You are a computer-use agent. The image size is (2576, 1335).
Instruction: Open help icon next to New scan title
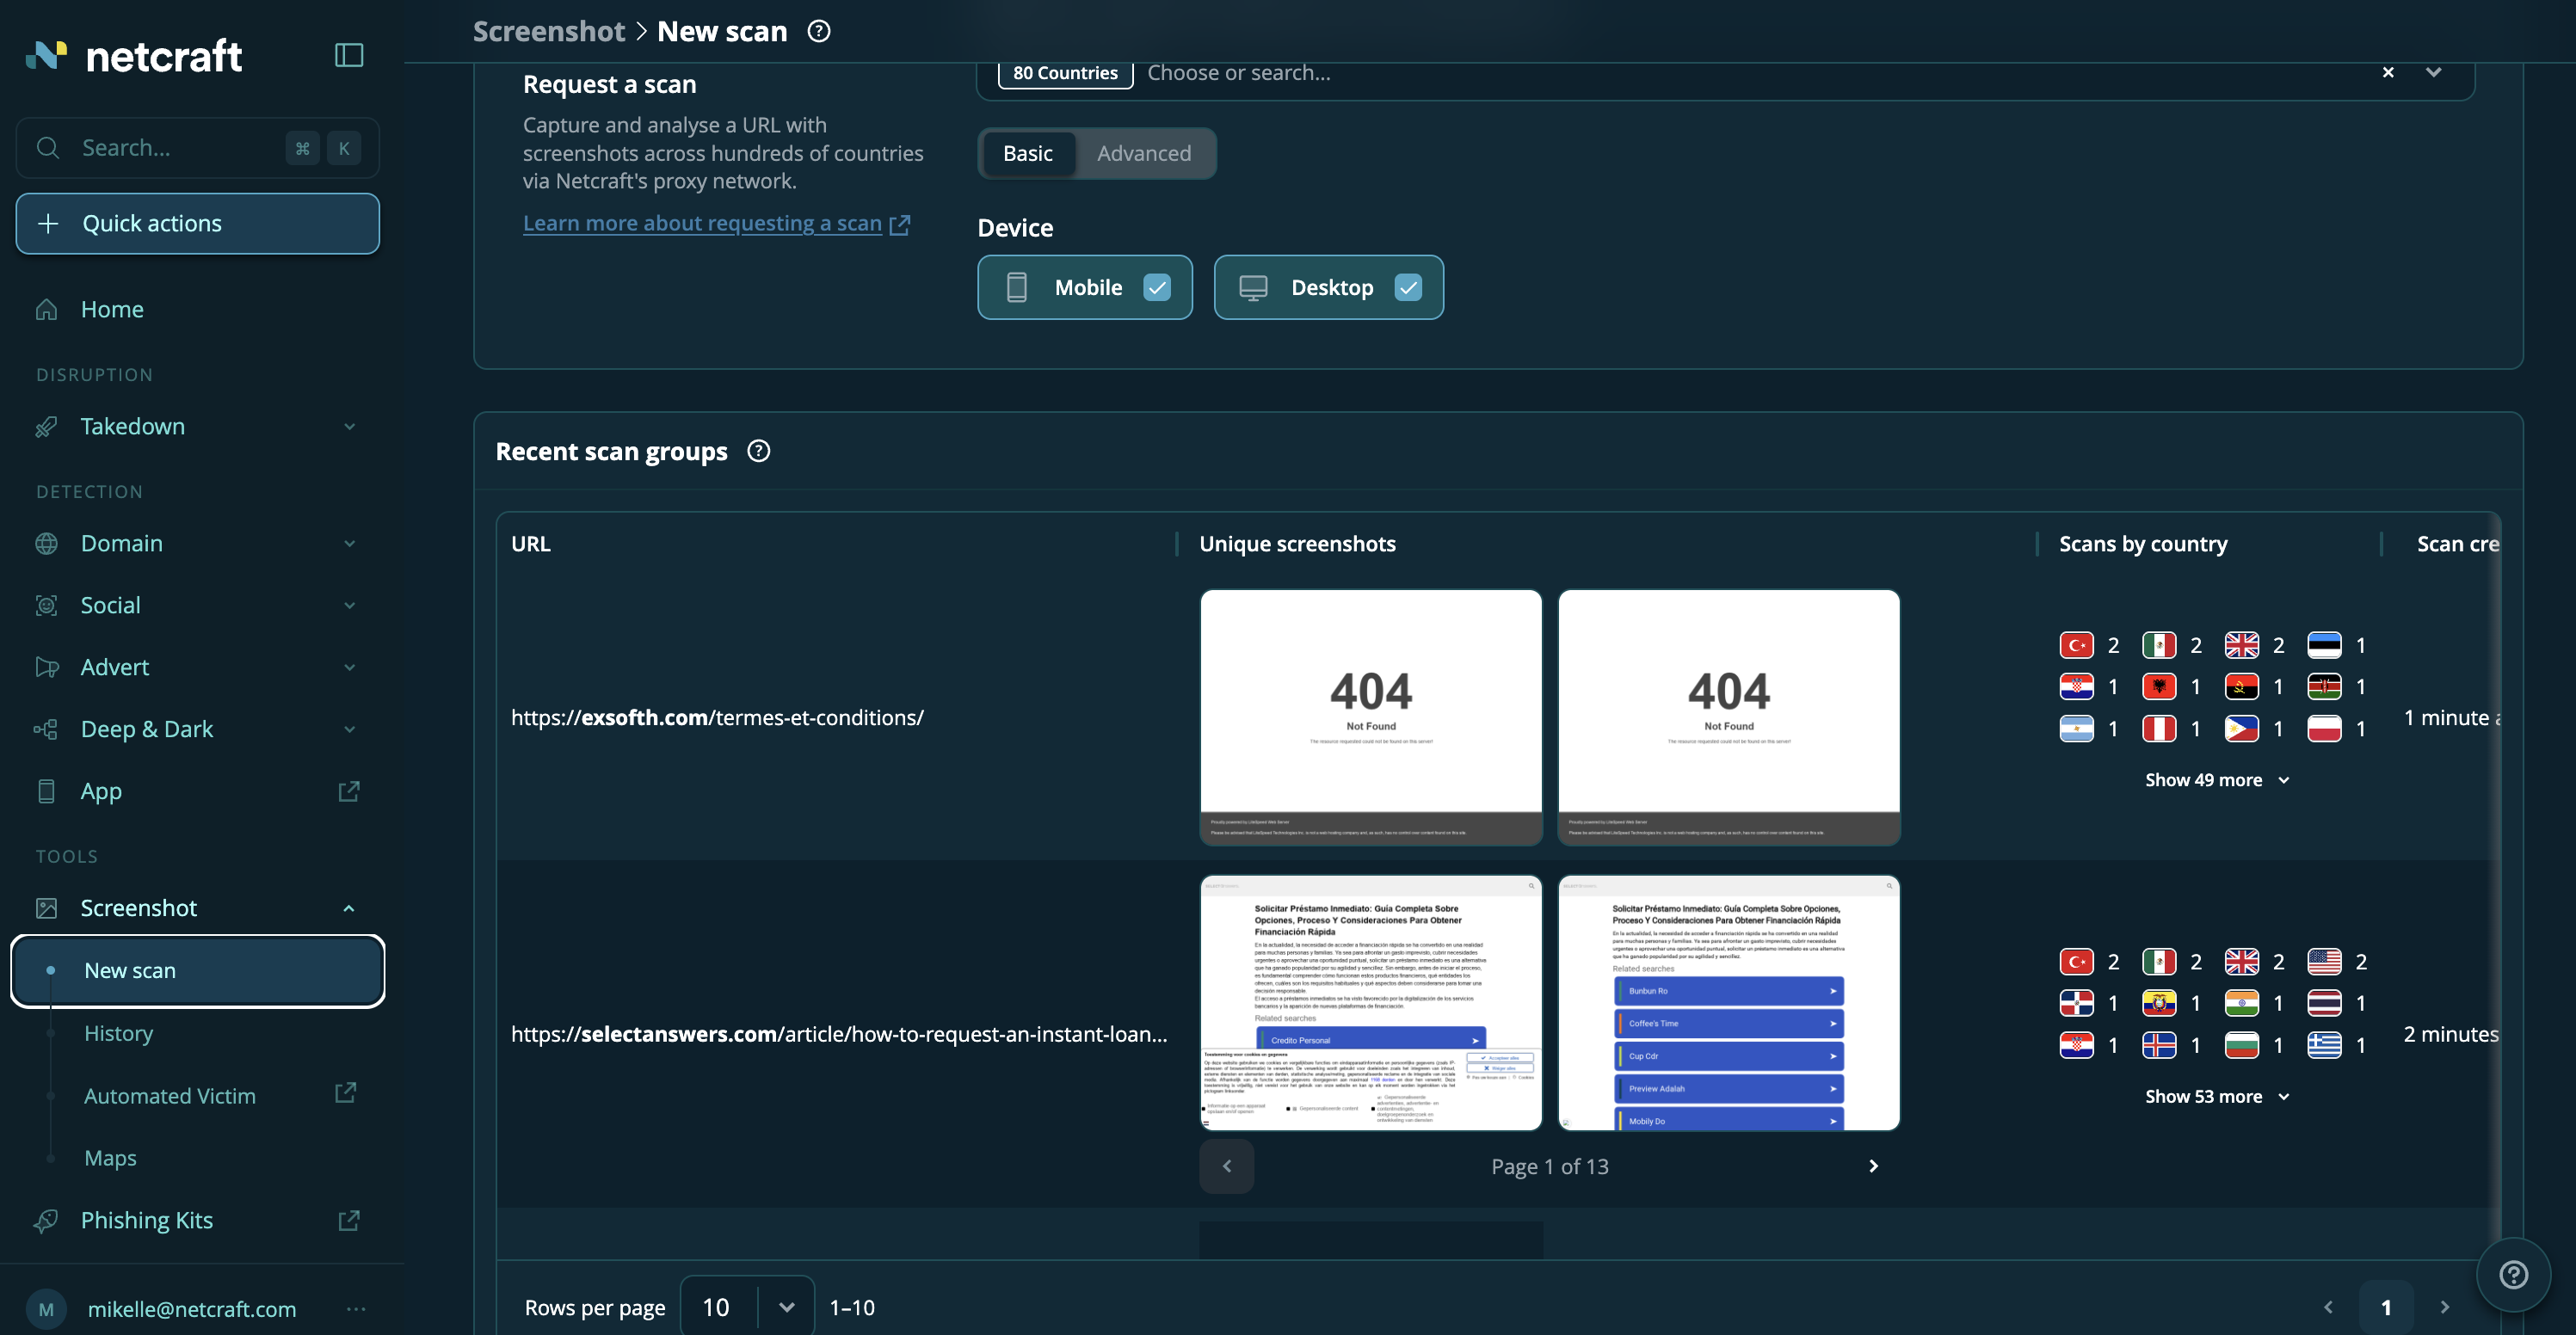pos(819,31)
